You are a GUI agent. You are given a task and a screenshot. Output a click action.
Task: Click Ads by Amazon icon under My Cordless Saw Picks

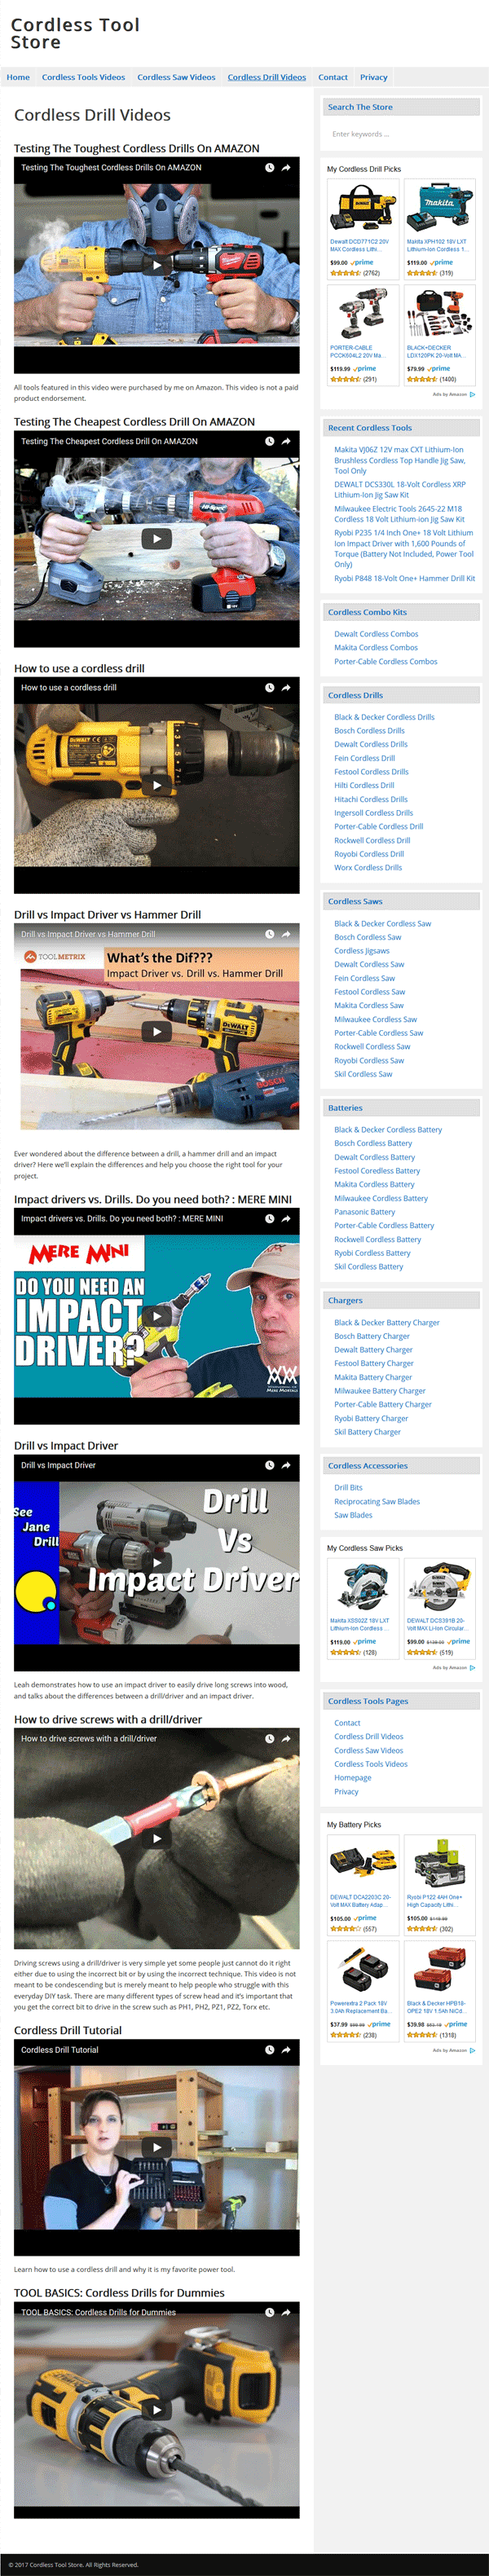[472, 1667]
